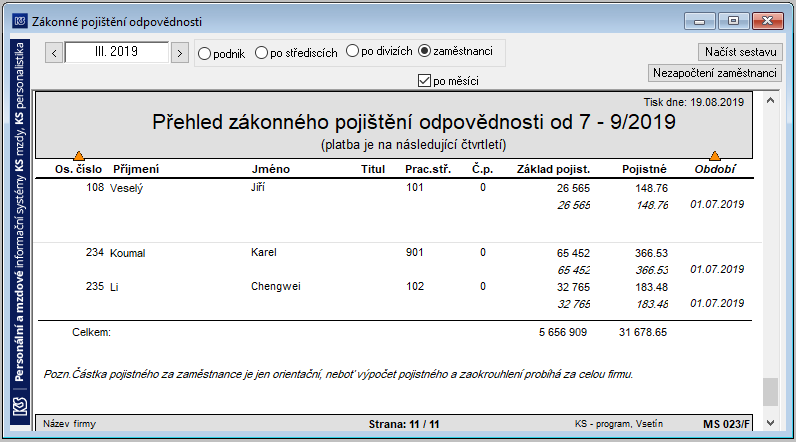Click orange sort marker above Os. číslo
The height and width of the screenshot is (442, 796).
point(79,156)
